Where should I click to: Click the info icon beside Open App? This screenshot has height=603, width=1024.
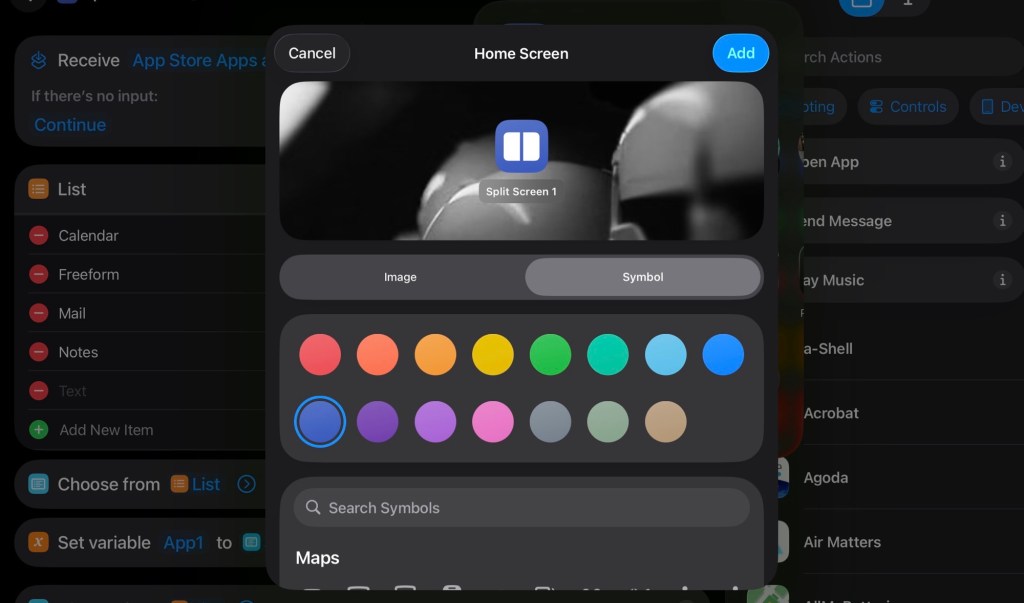(1002, 162)
